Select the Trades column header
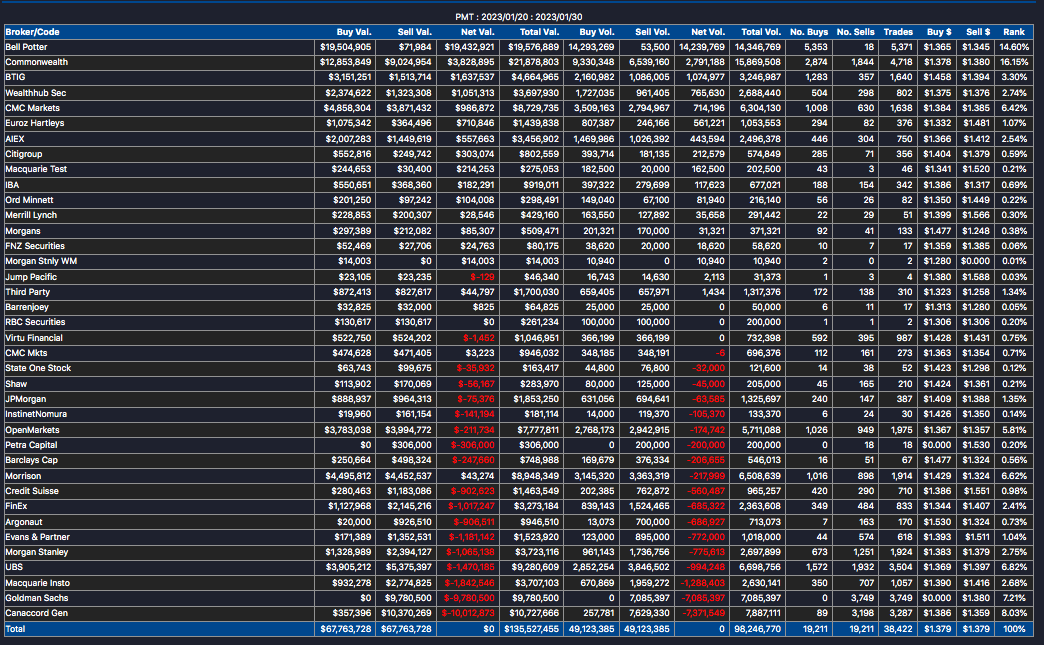The image size is (1044, 645). coord(898,32)
